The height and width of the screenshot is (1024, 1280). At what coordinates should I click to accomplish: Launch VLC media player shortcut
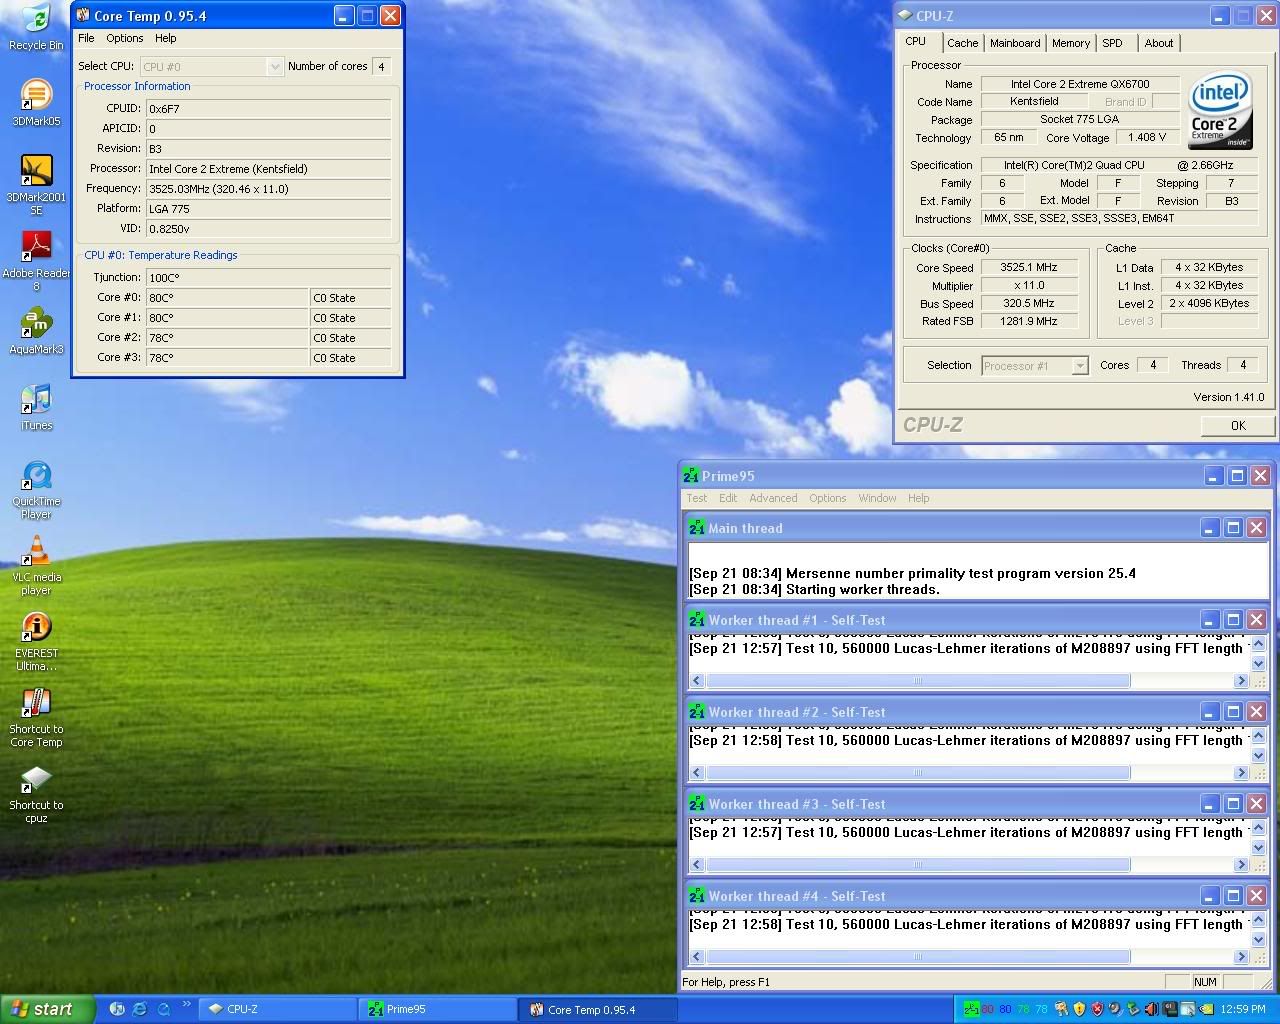[36, 565]
